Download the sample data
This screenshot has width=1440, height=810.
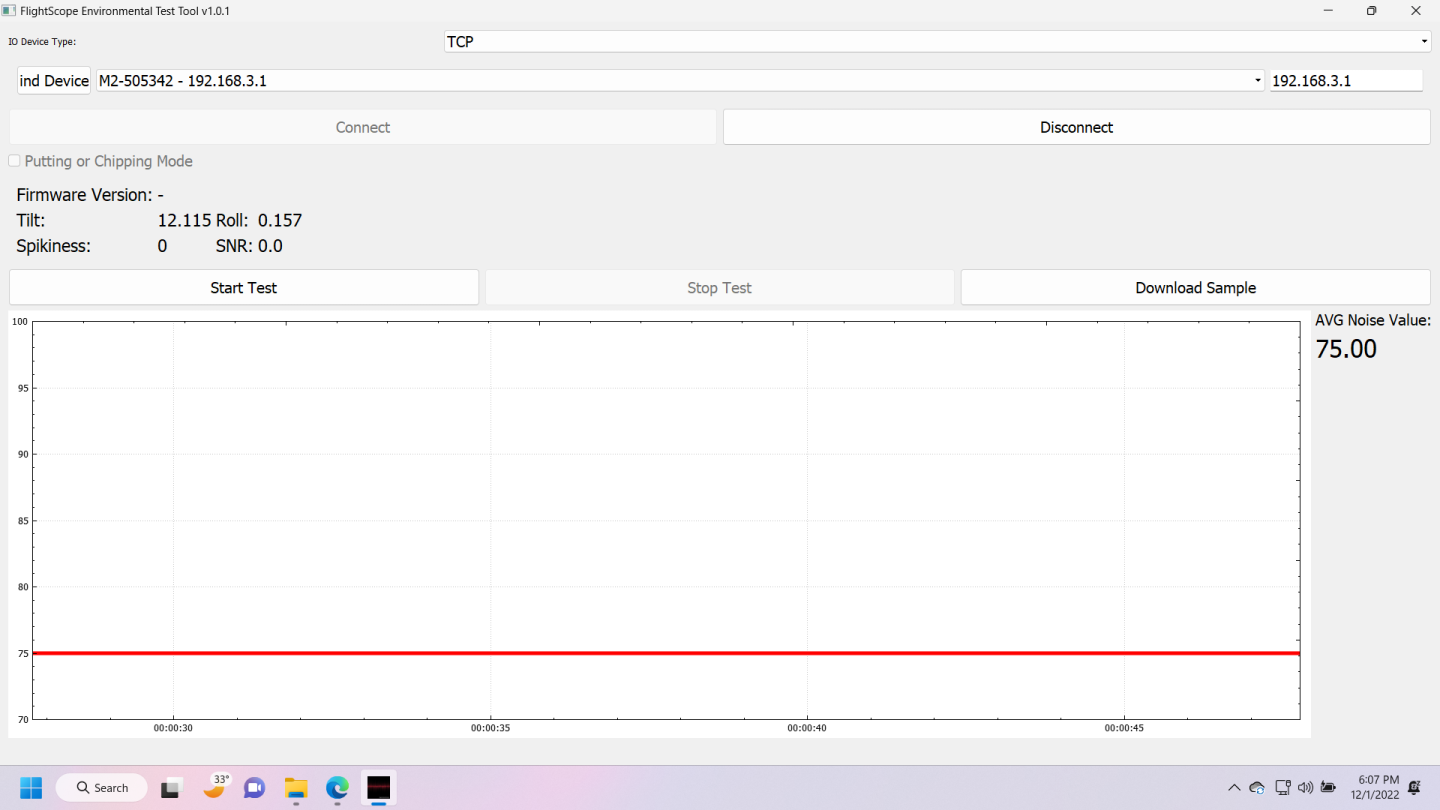1196,287
